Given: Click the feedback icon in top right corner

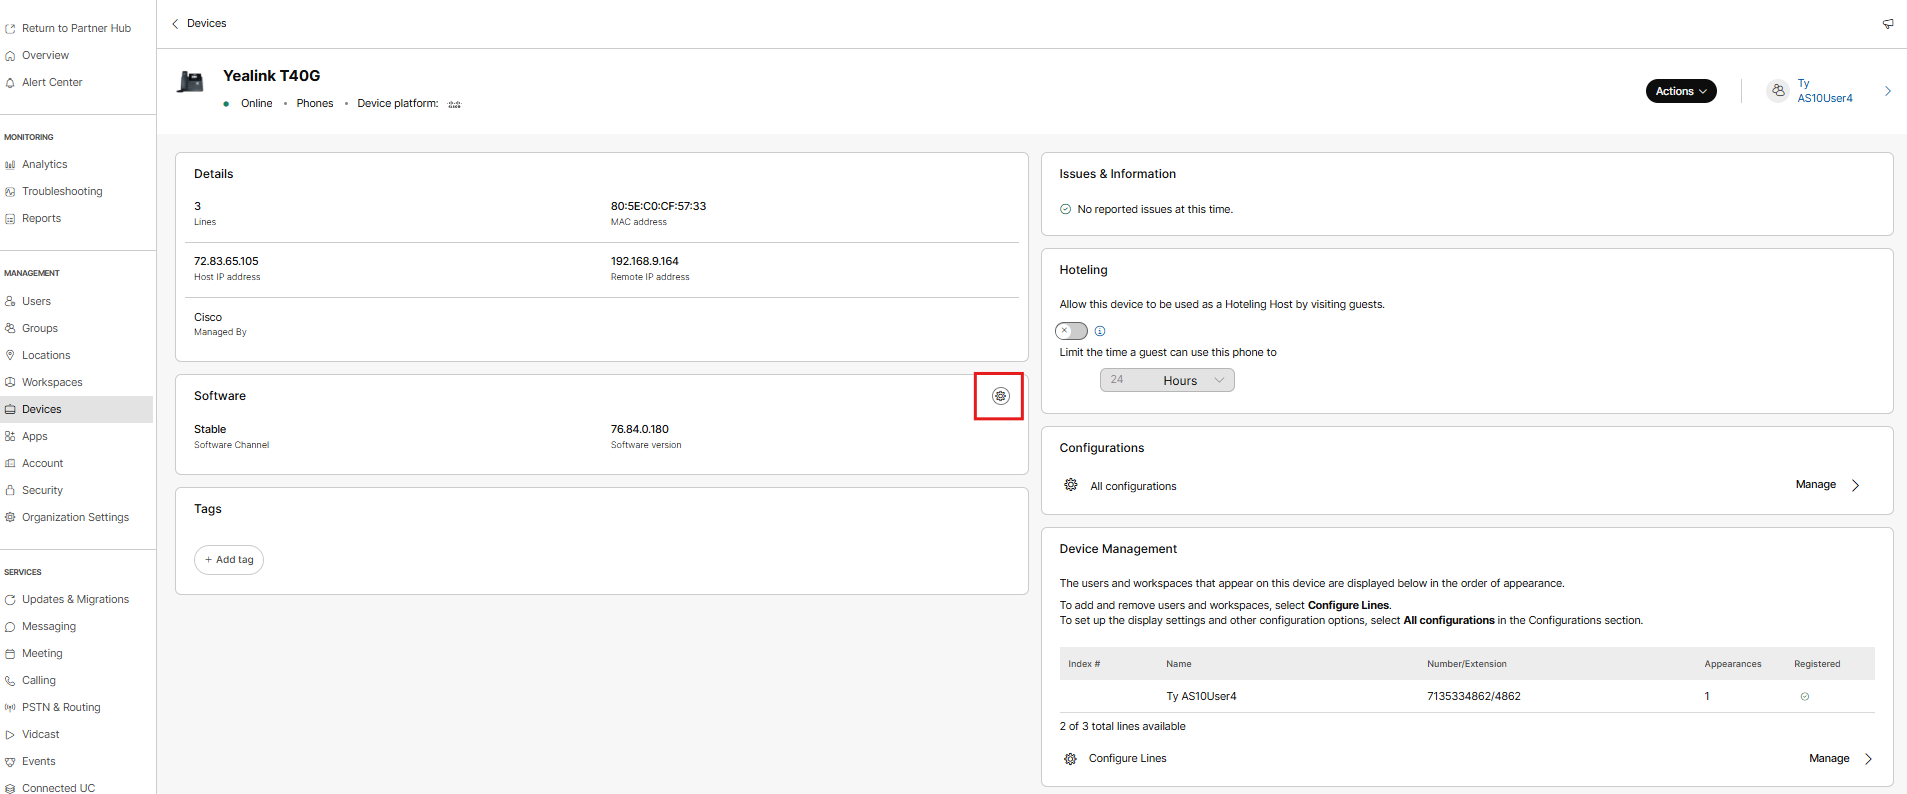Looking at the screenshot, I should pos(1887,24).
